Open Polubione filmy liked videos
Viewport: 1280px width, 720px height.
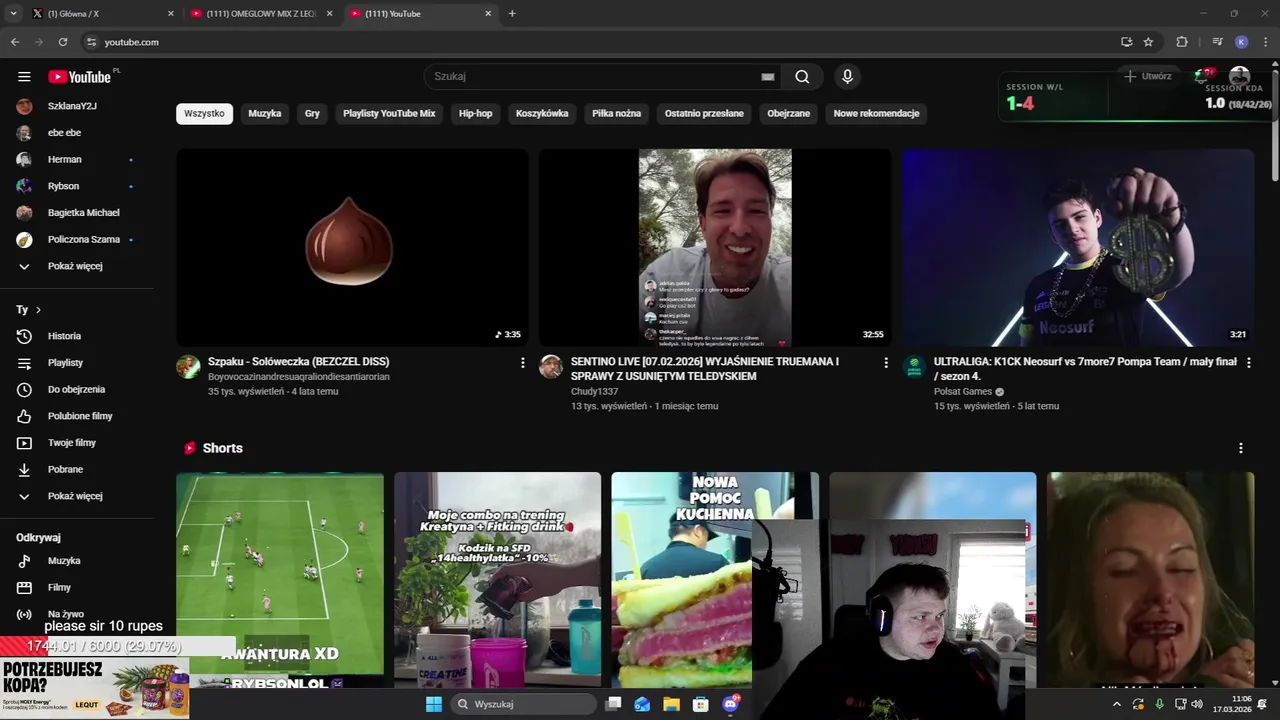click(80, 416)
